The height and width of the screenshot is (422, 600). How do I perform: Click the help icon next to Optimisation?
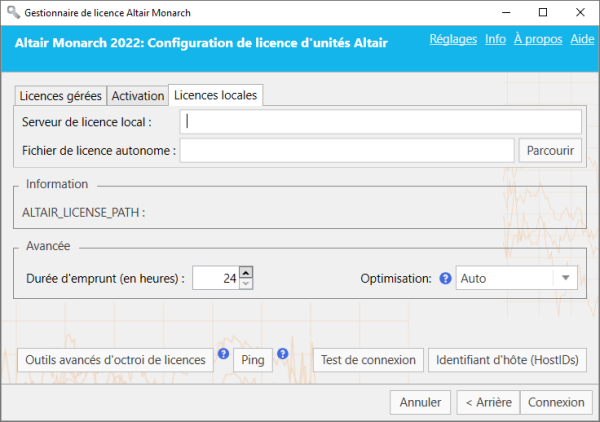coord(445,278)
